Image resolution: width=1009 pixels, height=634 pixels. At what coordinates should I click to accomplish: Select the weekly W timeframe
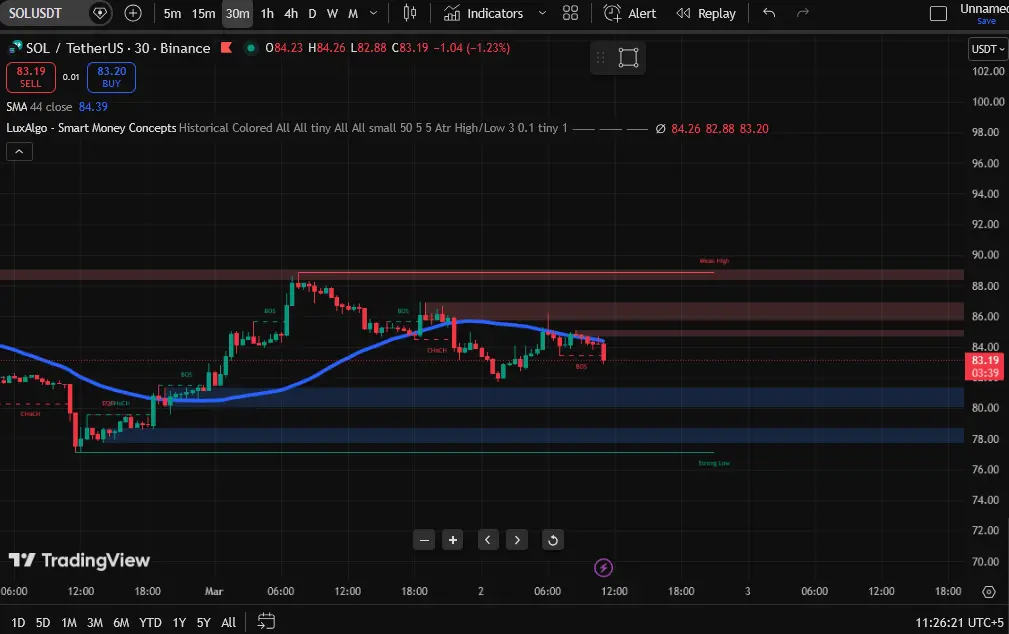(x=332, y=13)
